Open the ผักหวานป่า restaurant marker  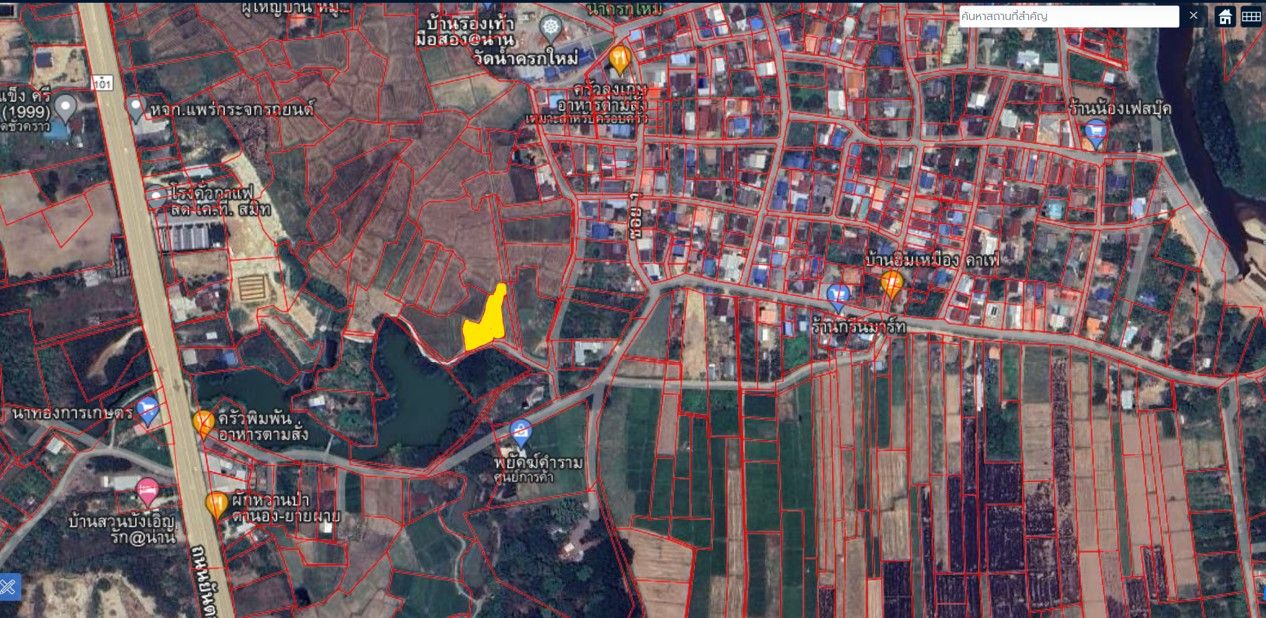[217, 505]
